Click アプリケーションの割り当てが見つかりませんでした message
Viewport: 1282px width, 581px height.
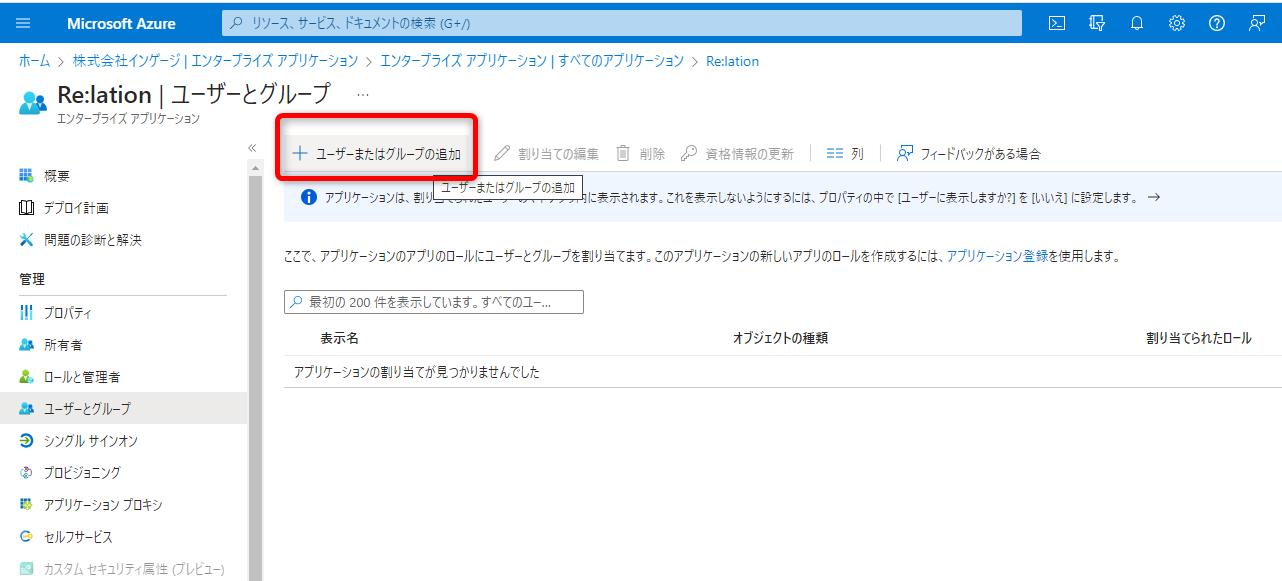[x=416, y=372]
